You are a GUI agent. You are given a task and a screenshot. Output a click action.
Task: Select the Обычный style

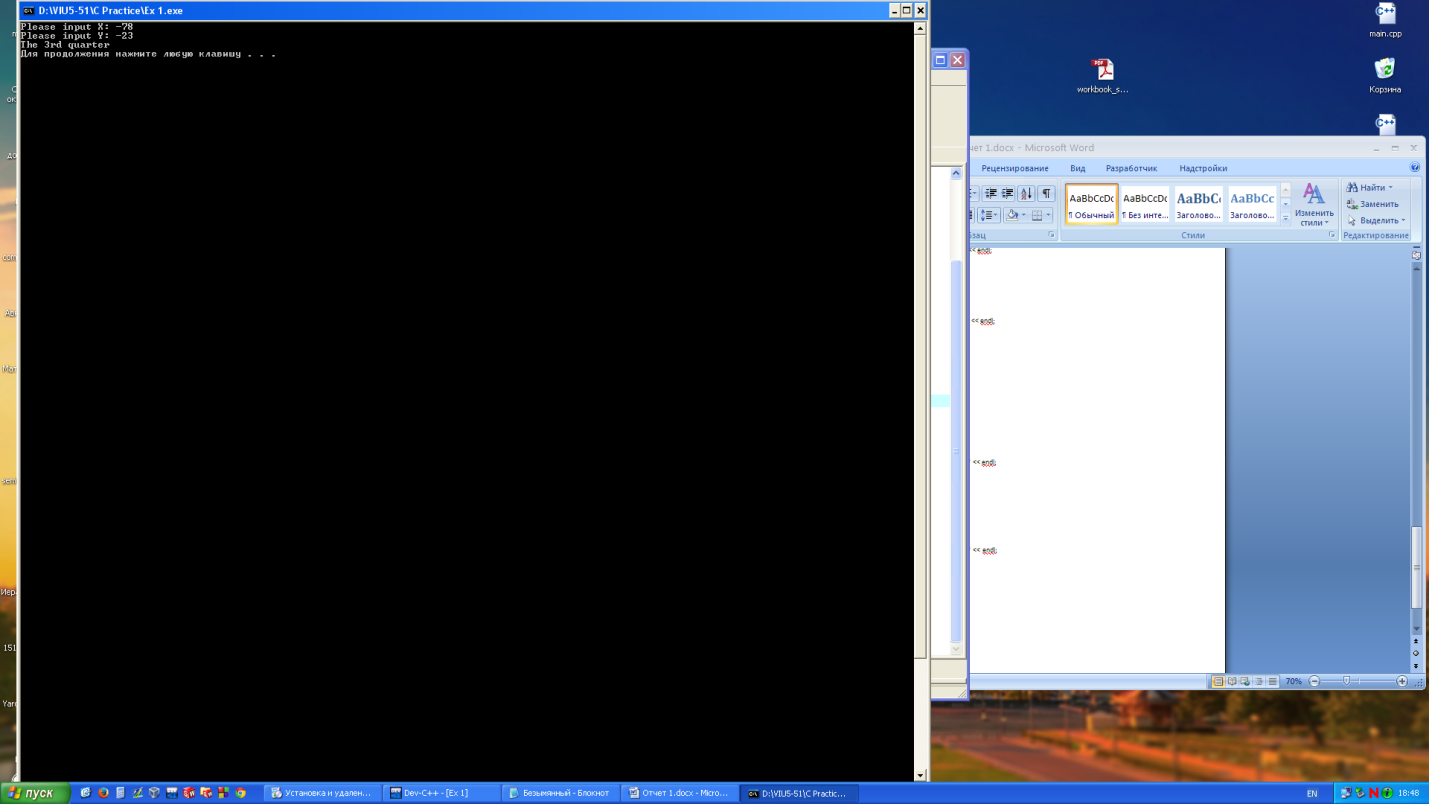point(1091,204)
